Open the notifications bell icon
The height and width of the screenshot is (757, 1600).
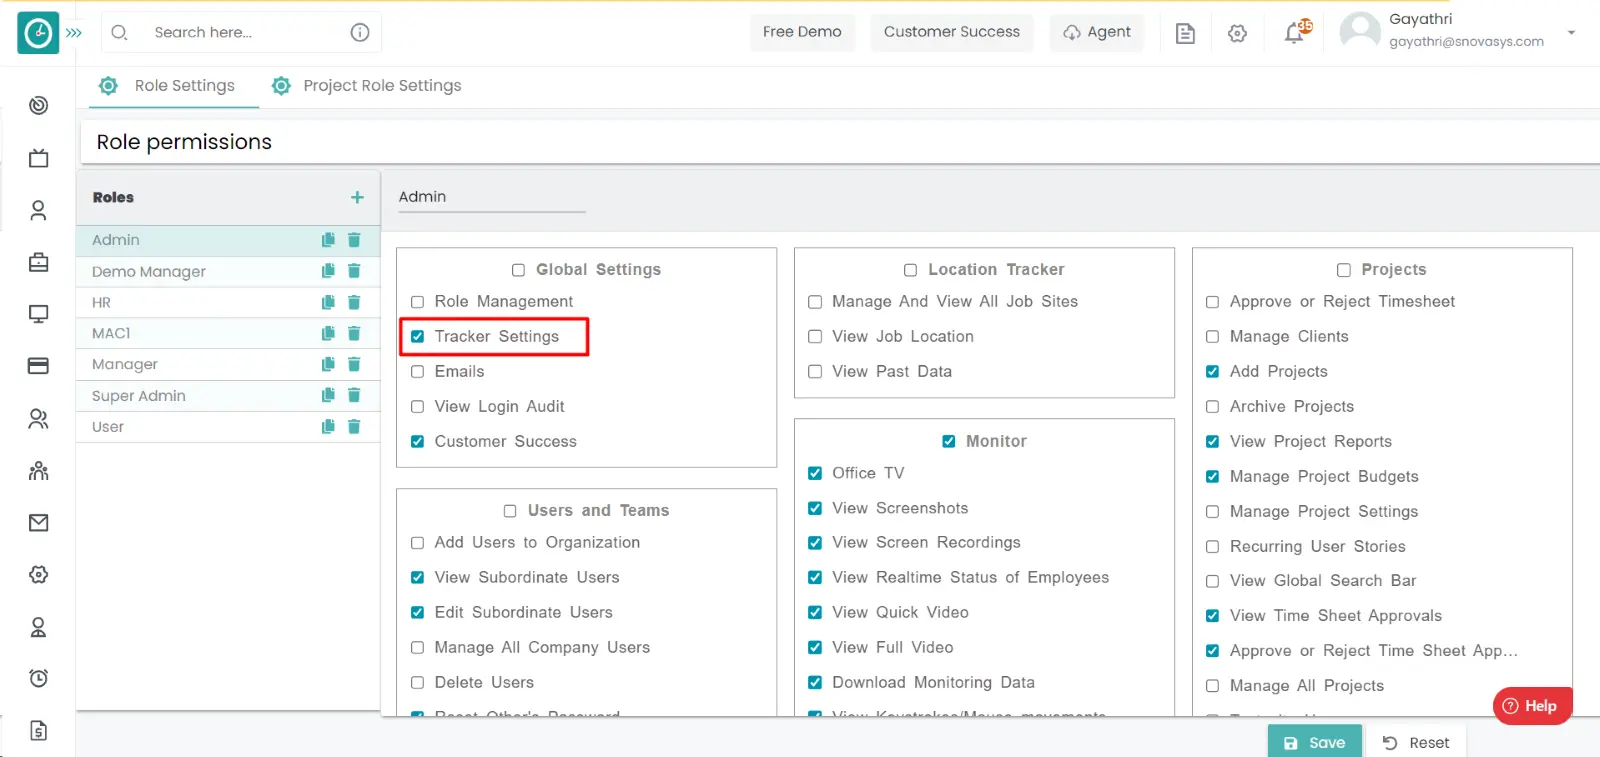(x=1294, y=33)
